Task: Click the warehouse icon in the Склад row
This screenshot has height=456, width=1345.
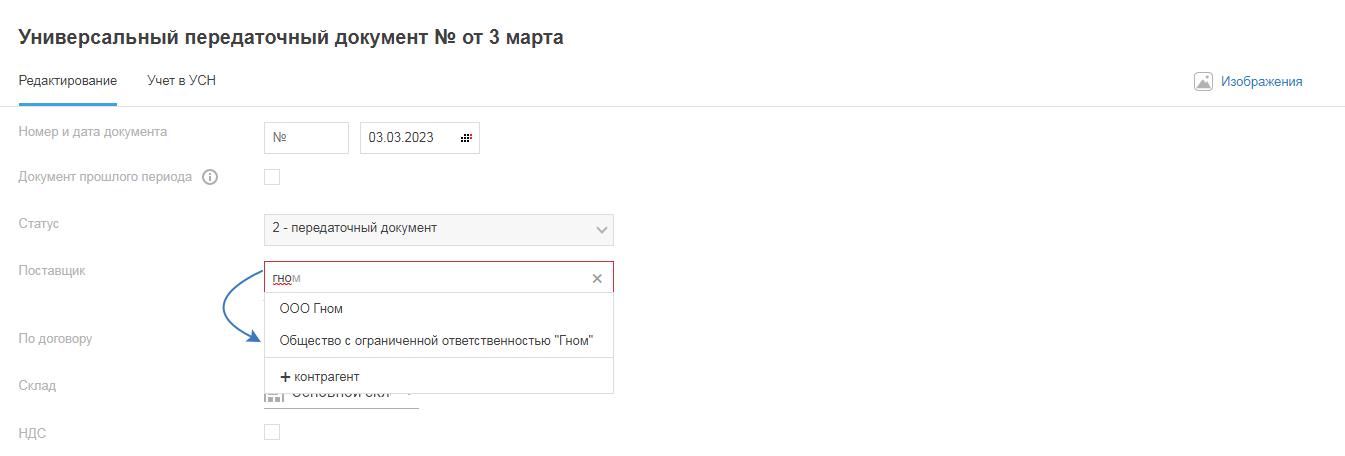Action: click(271, 398)
